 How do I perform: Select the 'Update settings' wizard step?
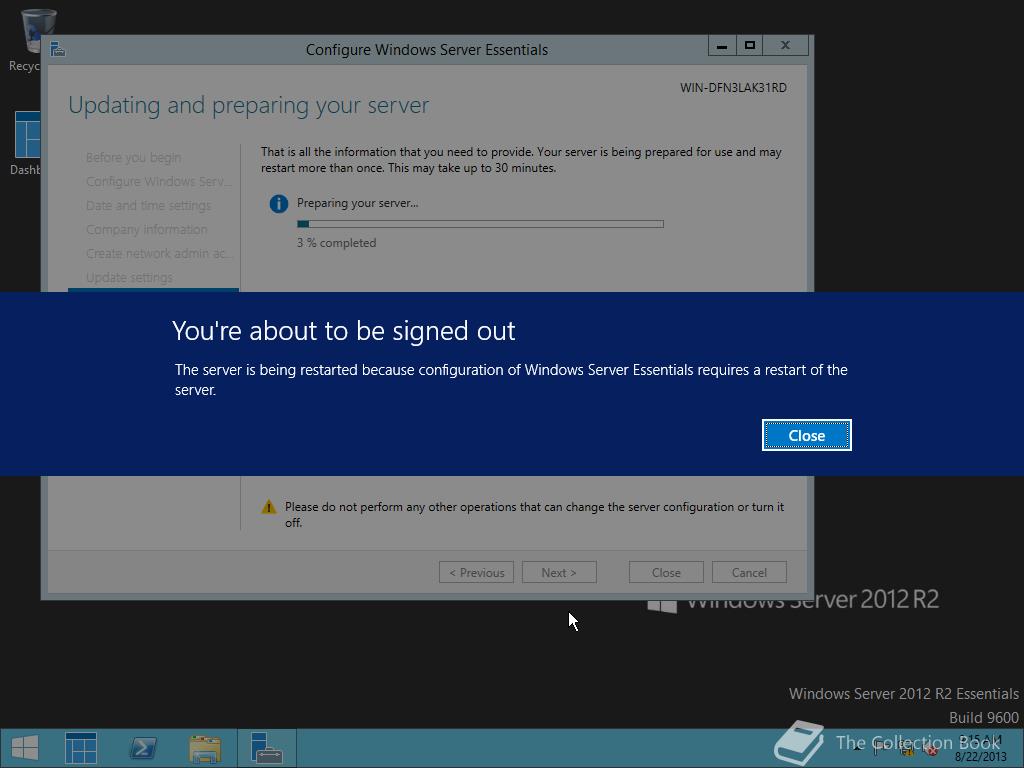(x=129, y=278)
